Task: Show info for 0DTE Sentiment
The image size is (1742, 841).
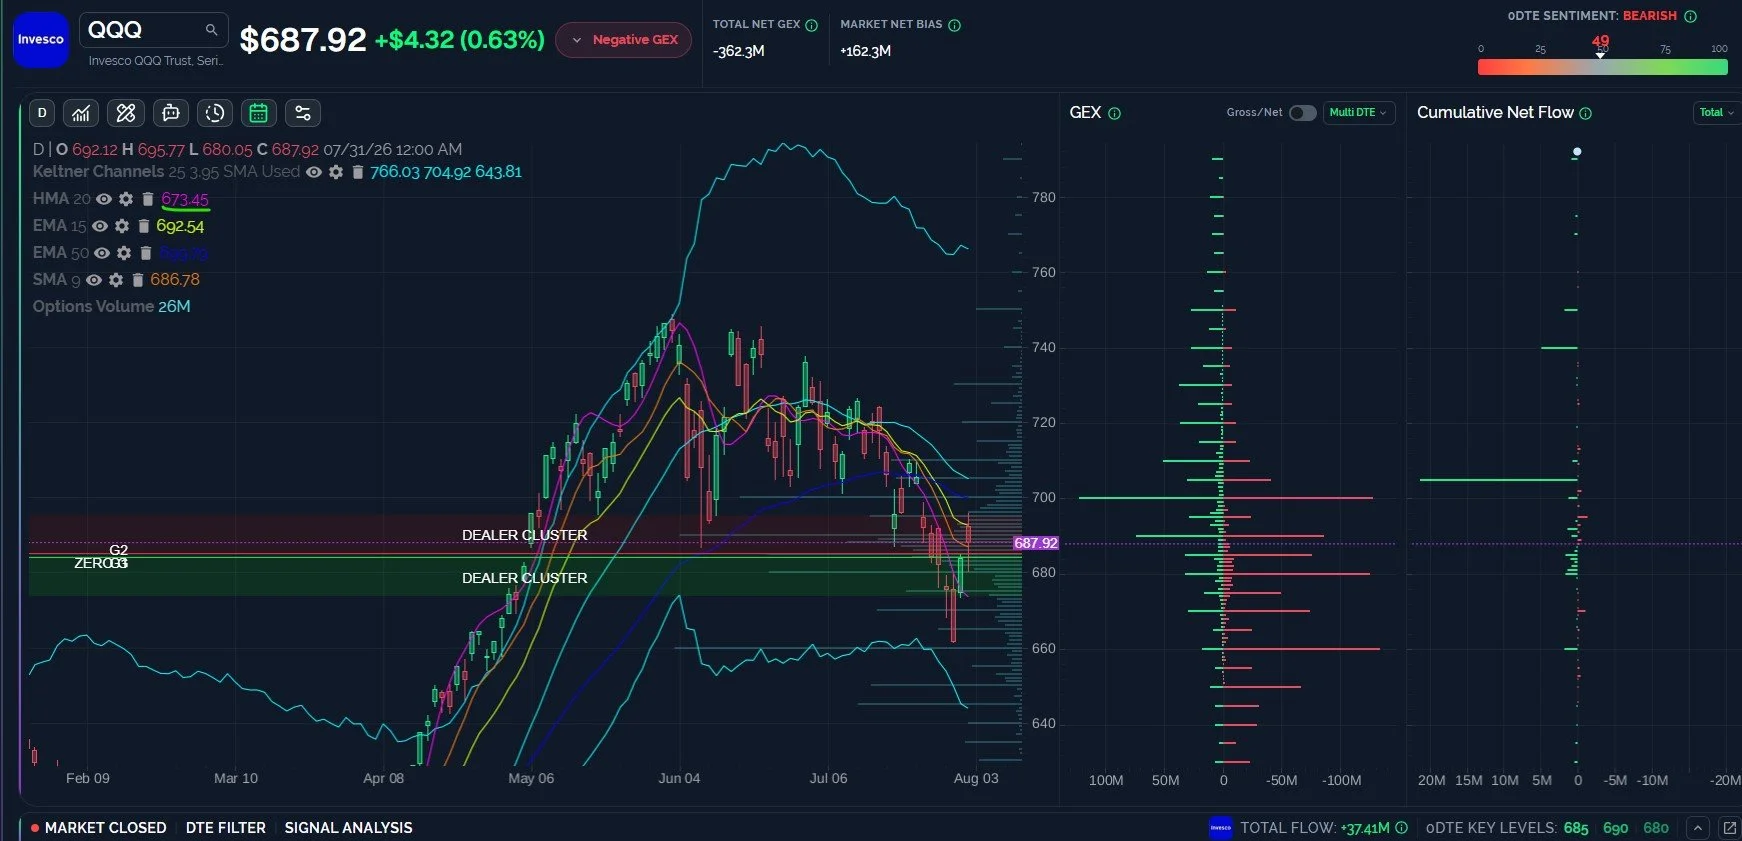Action: (1690, 16)
